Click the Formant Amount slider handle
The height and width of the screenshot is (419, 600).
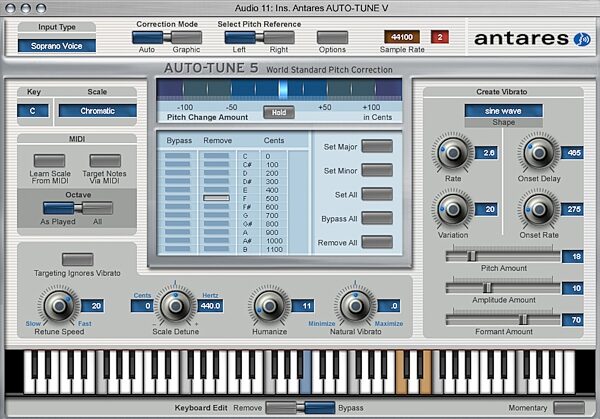[x=523, y=319]
